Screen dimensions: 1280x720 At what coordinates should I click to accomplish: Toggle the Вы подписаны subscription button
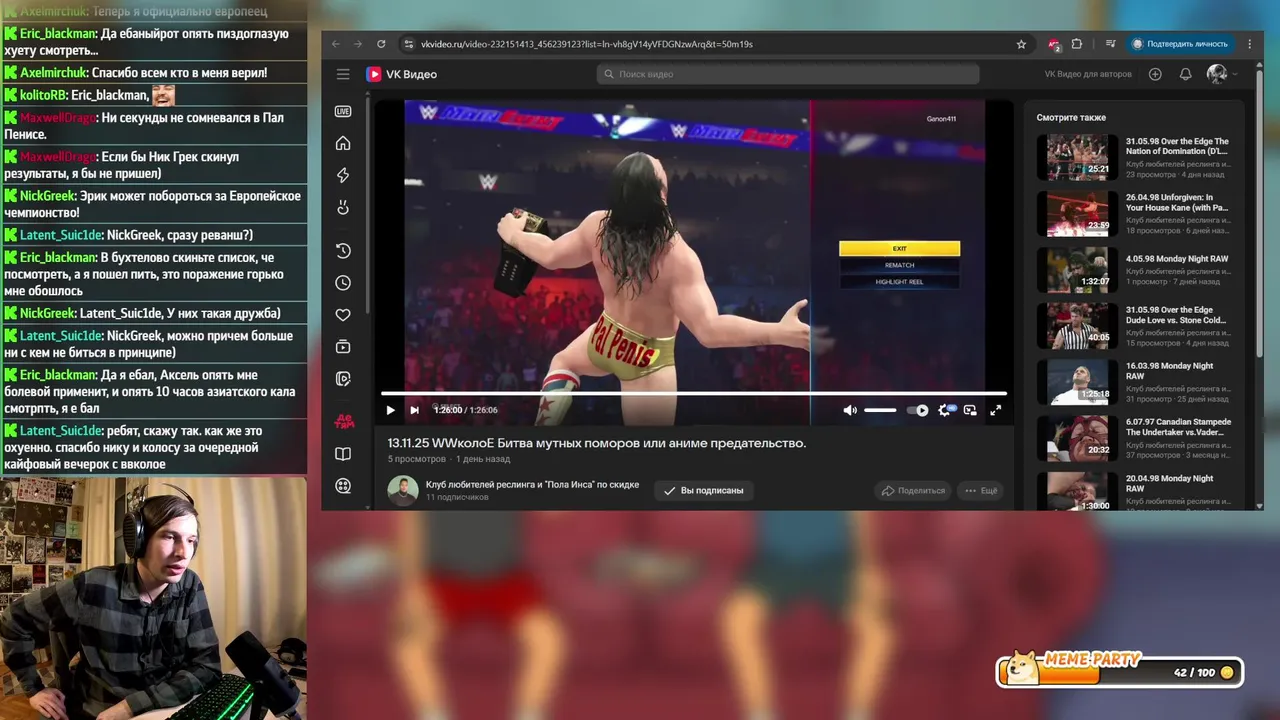(x=704, y=491)
